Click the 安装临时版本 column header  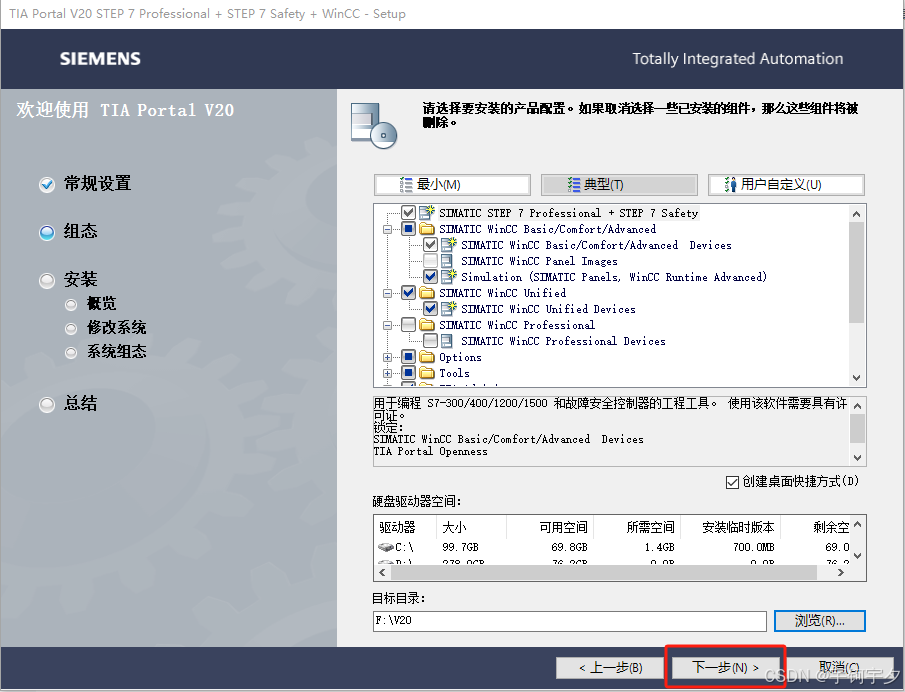click(x=731, y=527)
